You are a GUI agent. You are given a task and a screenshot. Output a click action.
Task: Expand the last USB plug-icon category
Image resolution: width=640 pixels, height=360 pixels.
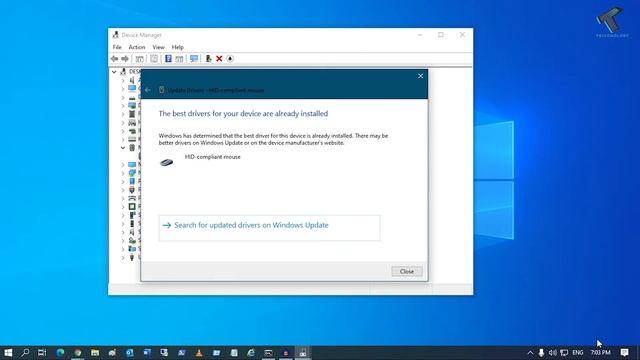coord(123,258)
